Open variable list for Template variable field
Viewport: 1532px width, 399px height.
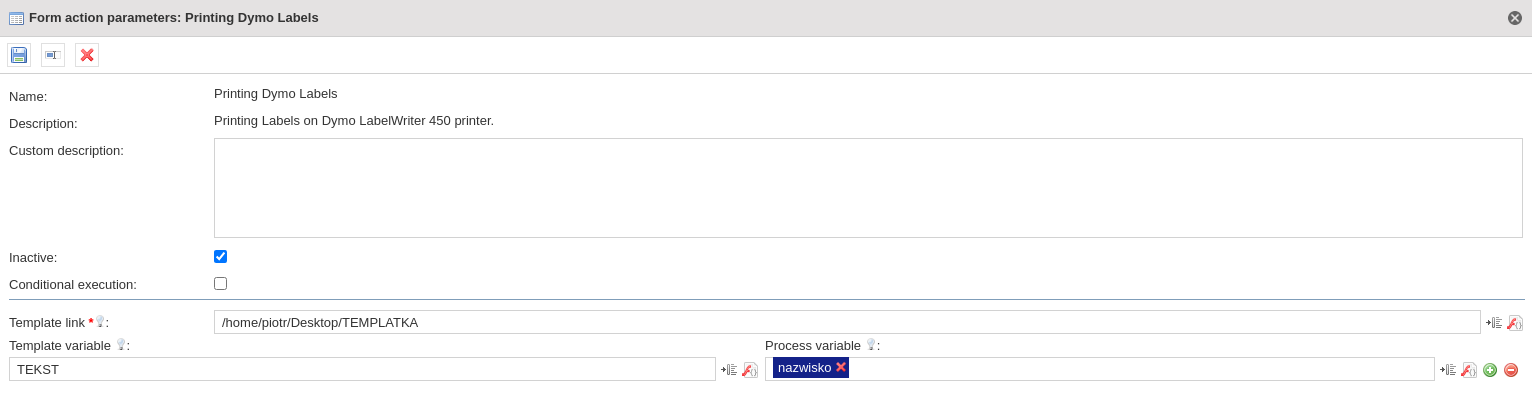[x=729, y=370]
